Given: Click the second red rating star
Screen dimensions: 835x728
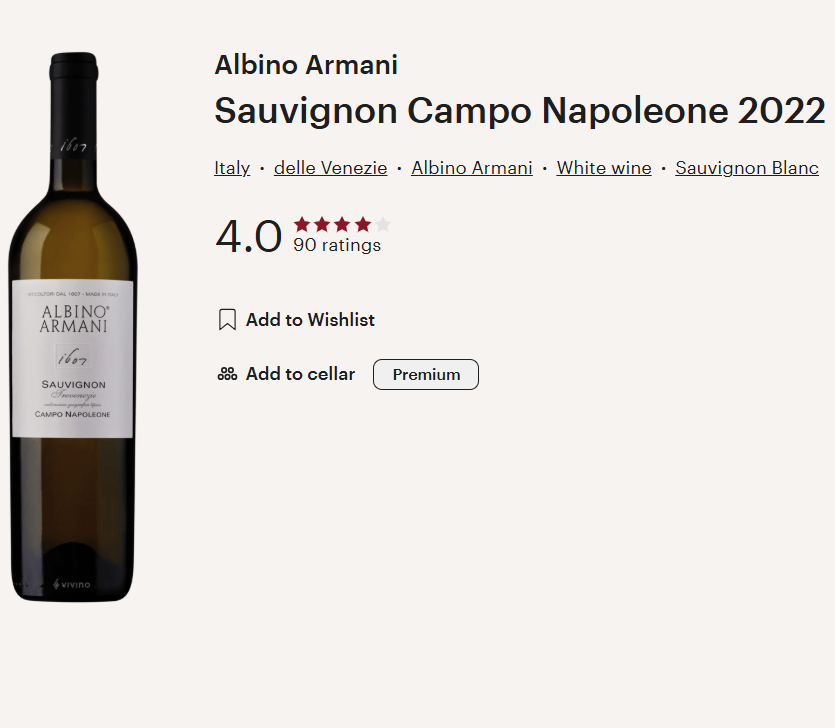Looking at the screenshot, I should [322, 224].
